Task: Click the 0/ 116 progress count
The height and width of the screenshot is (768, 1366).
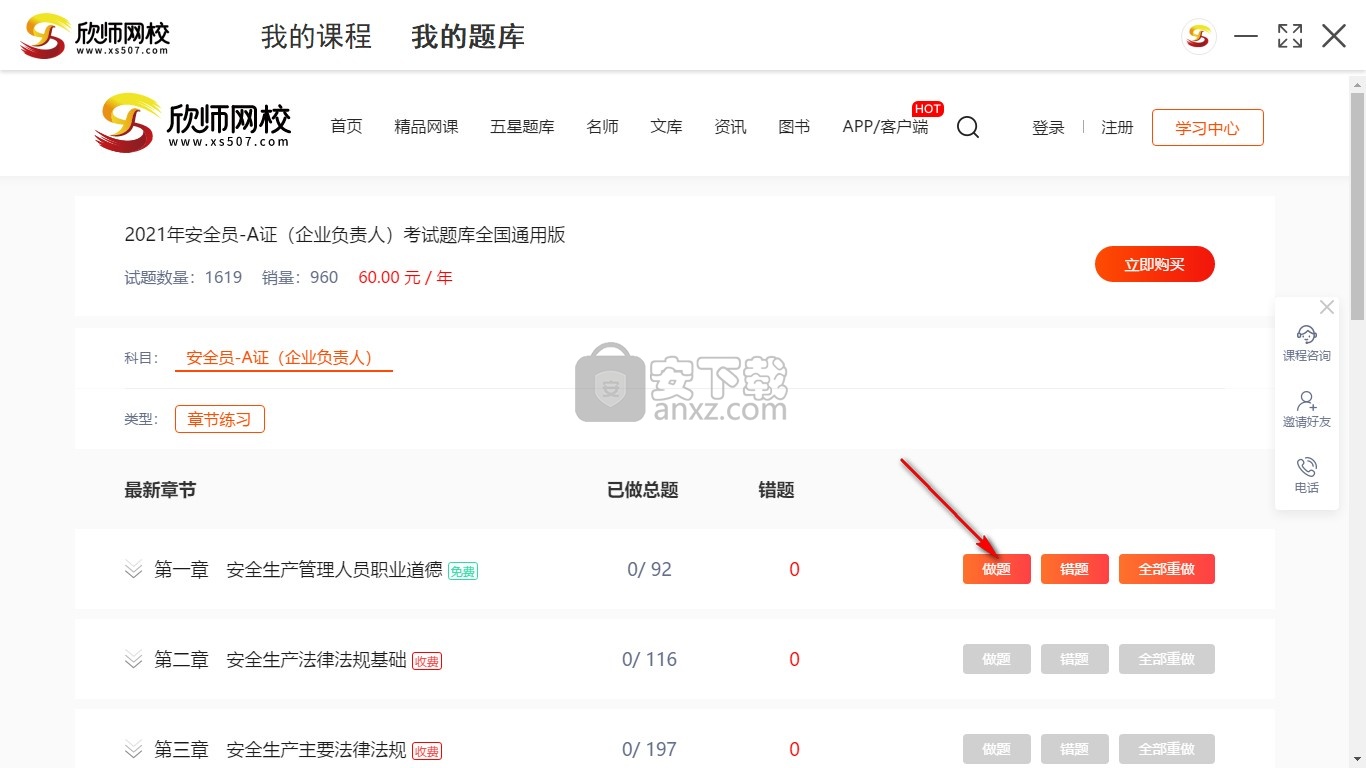Action: (649, 660)
